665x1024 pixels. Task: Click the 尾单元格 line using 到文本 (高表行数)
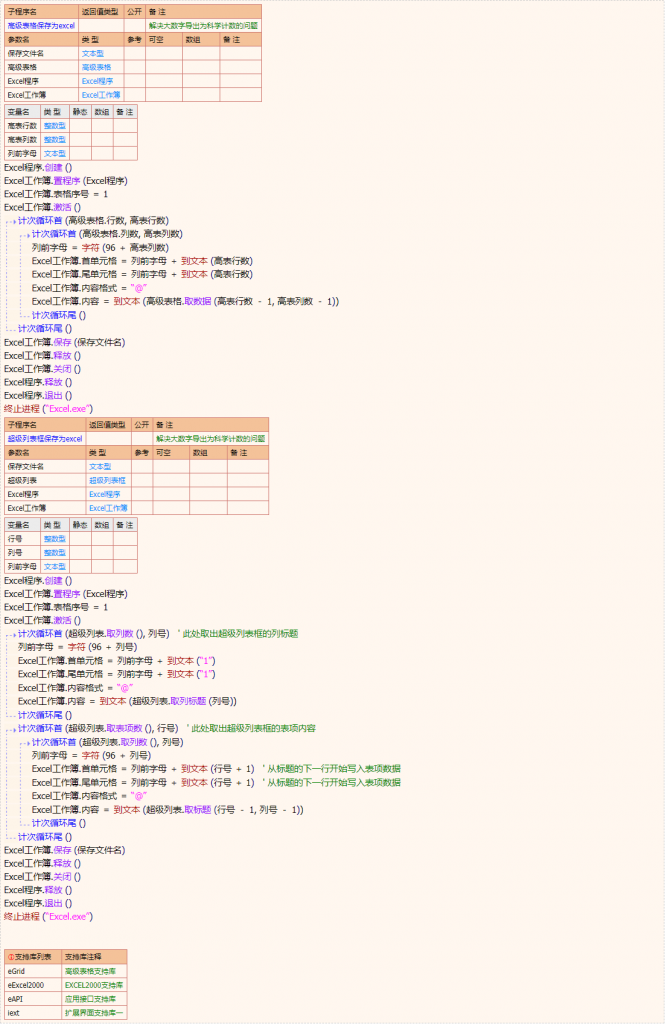pos(142,274)
